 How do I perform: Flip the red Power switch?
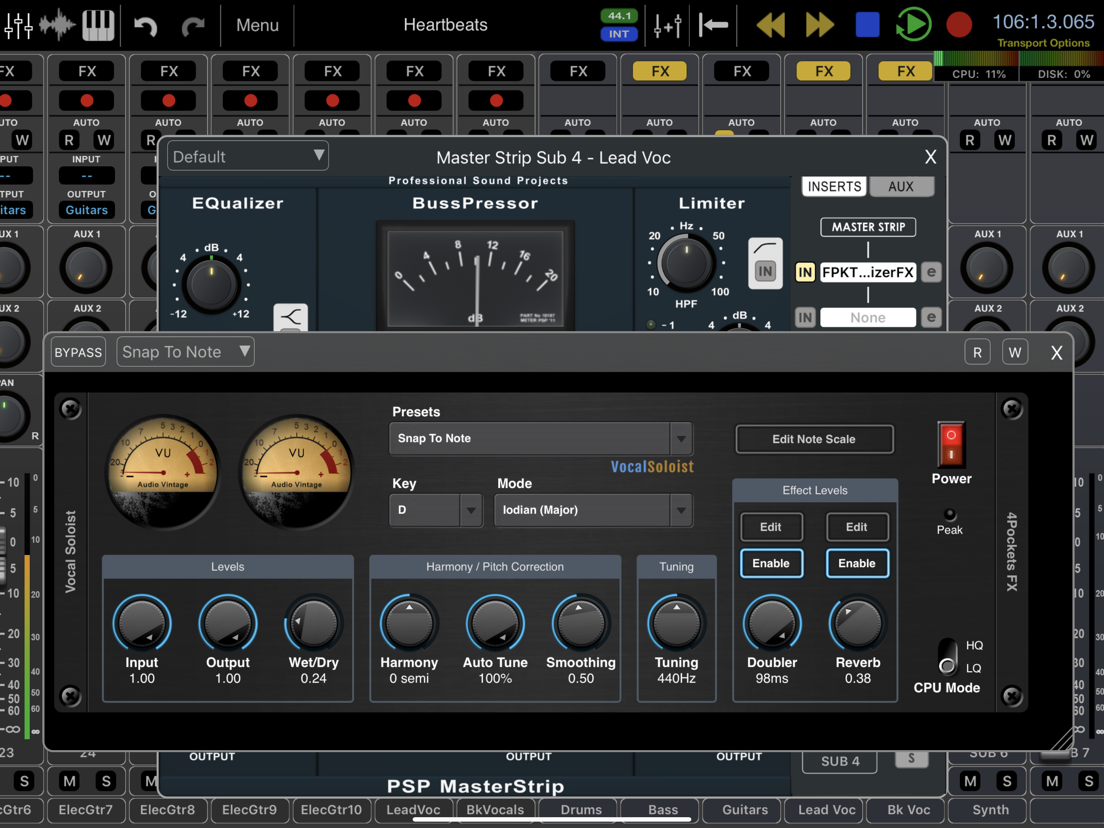(951, 444)
